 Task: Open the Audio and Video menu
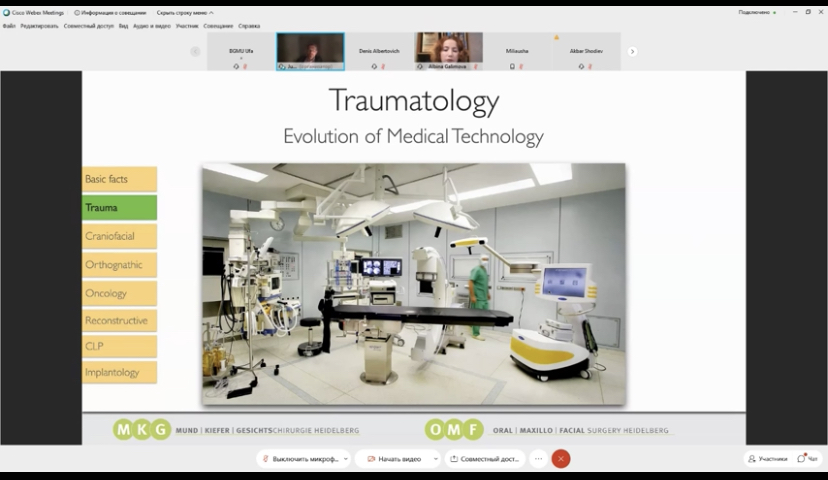tap(152, 26)
